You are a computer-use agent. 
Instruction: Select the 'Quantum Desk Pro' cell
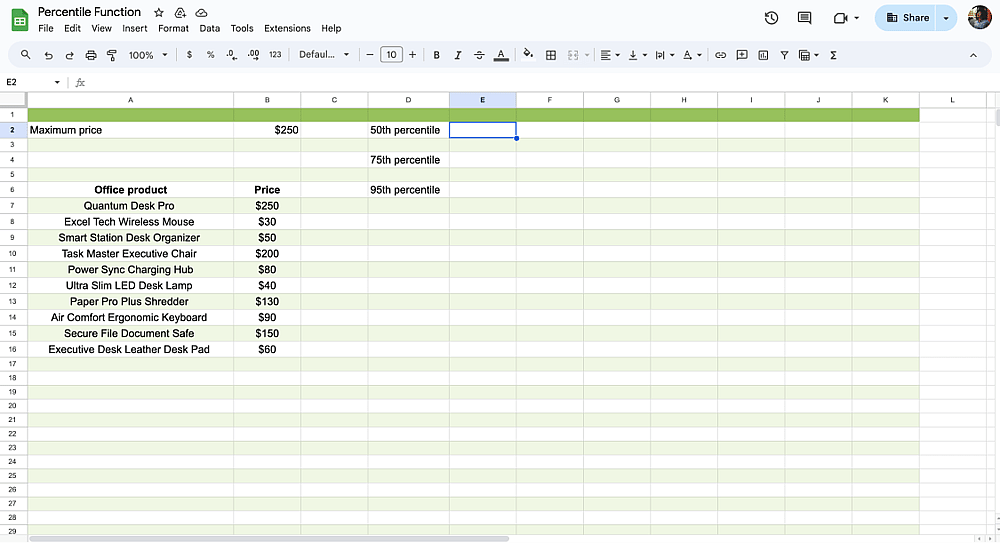(130, 205)
